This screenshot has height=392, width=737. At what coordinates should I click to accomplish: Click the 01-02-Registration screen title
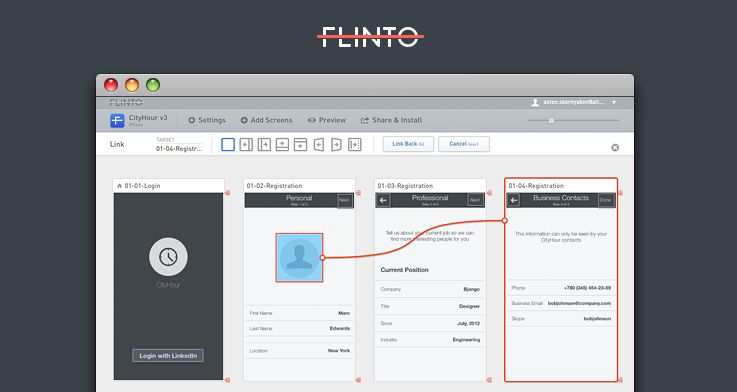274,186
